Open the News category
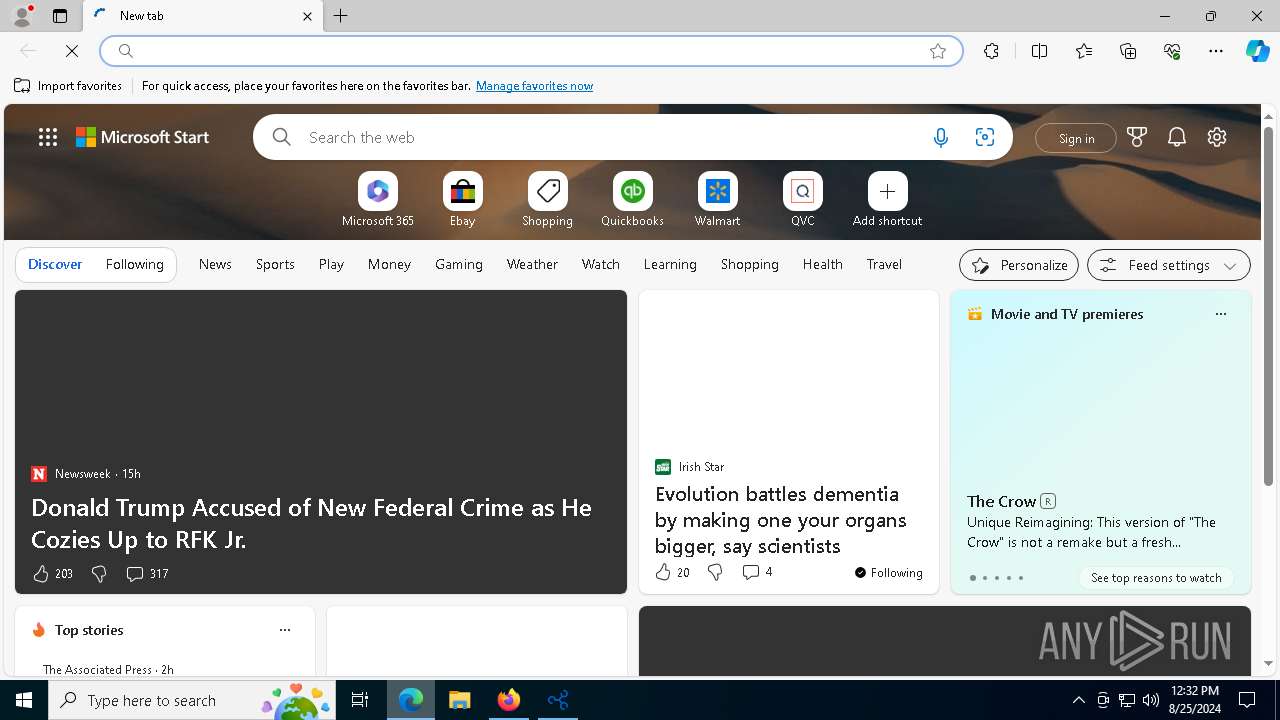Image resolution: width=1280 pixels, height=720 pixels. pyautogui.click(x=215, y=265)
